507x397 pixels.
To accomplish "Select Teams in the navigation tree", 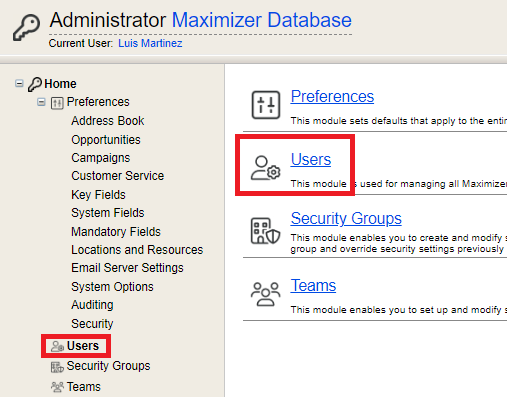I will (84, 387).
